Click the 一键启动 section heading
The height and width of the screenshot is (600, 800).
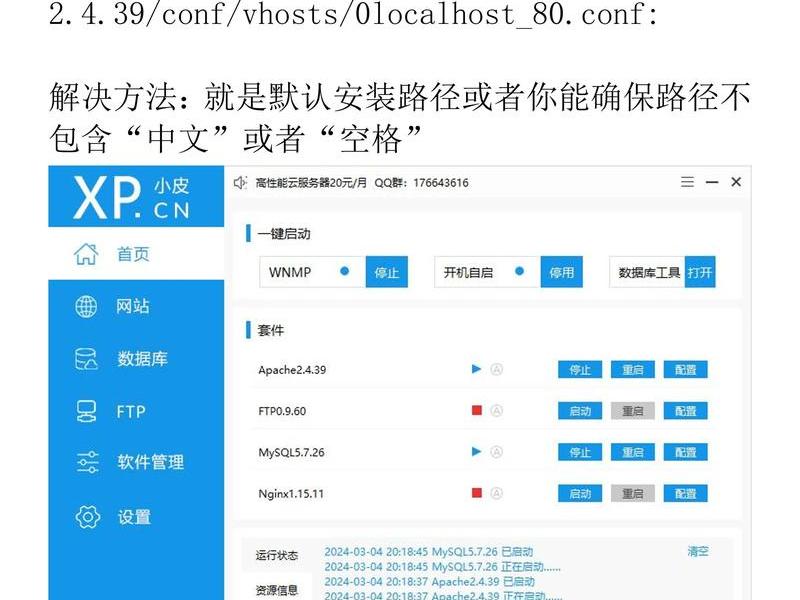pyautogui.click(x=284, y=234)
